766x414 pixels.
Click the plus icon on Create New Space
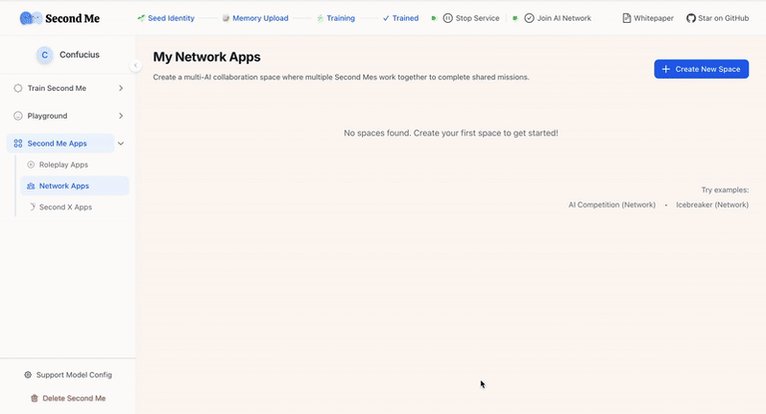(x=665, y=69)
